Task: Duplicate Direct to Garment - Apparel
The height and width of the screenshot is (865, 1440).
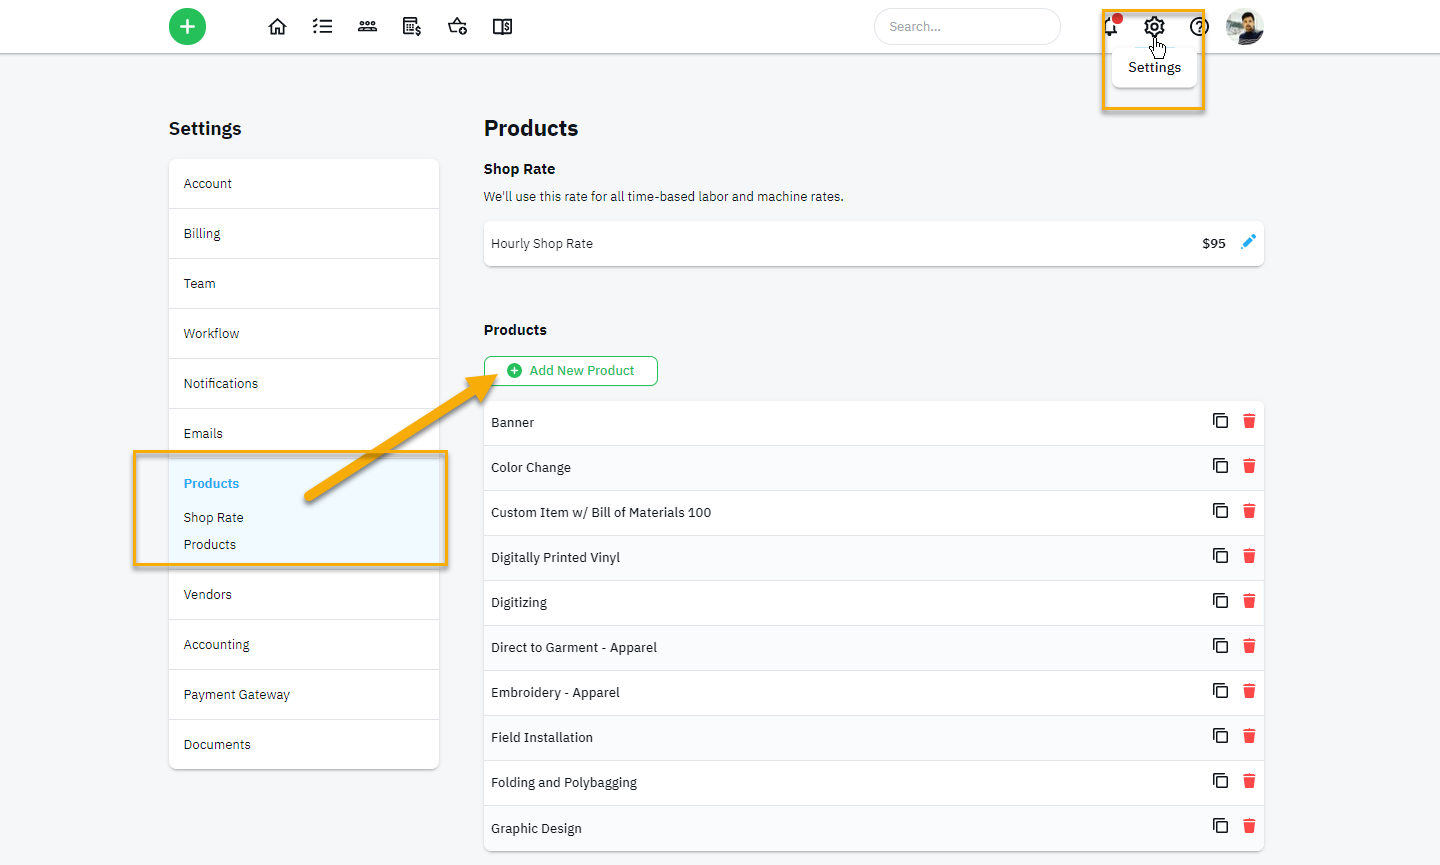Action: tap(1220, 646)
